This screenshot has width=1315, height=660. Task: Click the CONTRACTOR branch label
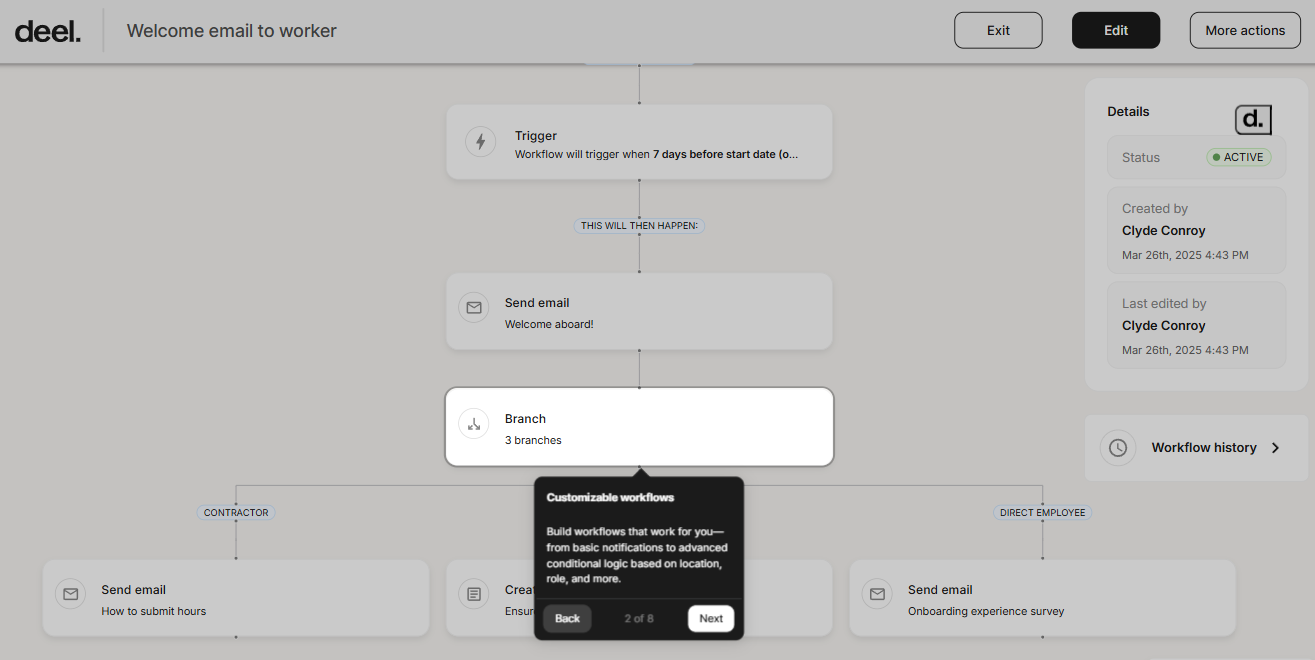point(236,513)
